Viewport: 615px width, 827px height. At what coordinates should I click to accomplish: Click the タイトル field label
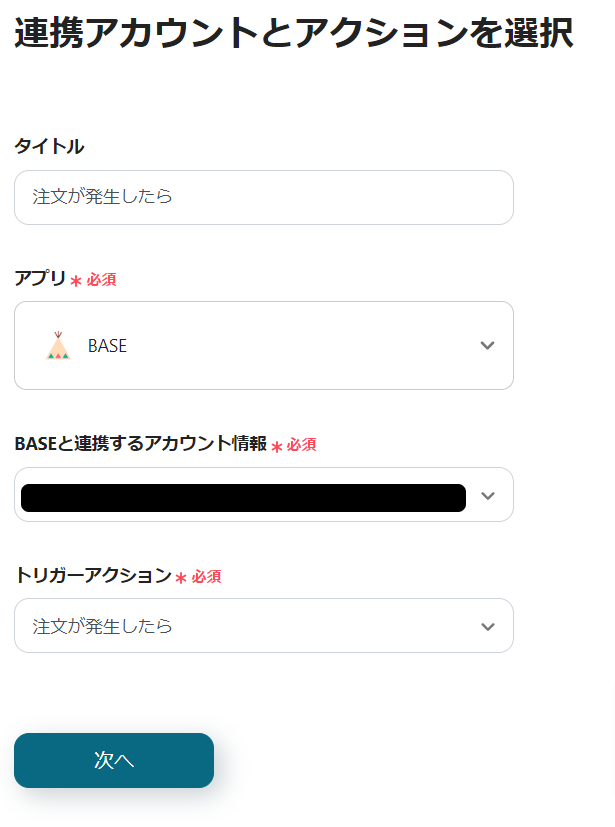[x=49, y=147]
